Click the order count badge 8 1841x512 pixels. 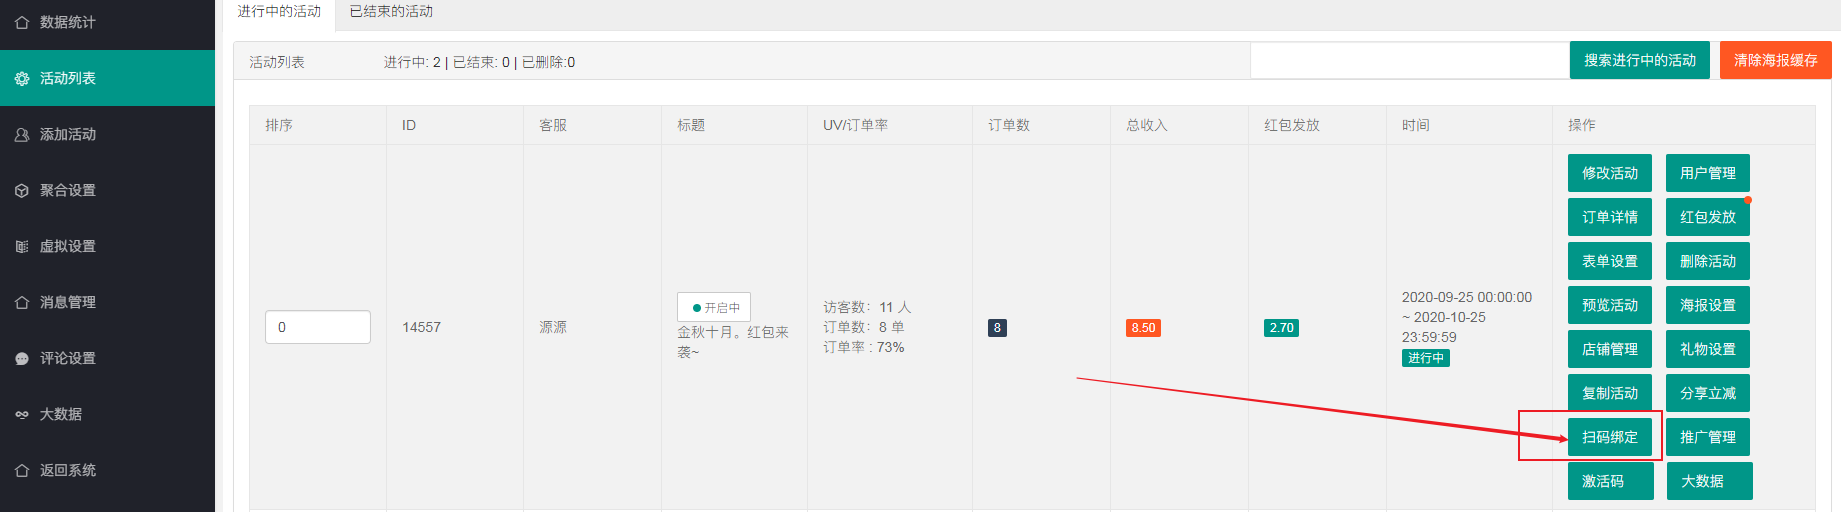click(997, 328)
